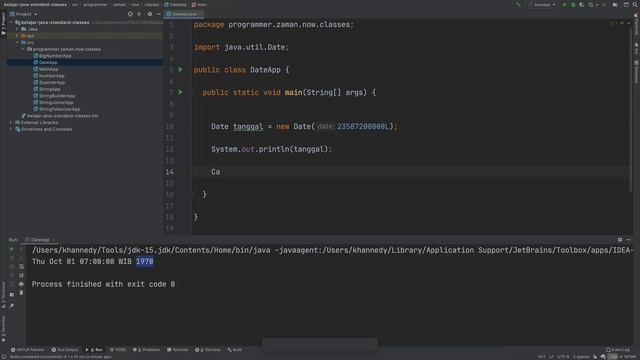This screenshot has height=360, width=640.
Task: Click the Clear All trash icon in Run console
Action: point(21,293)
